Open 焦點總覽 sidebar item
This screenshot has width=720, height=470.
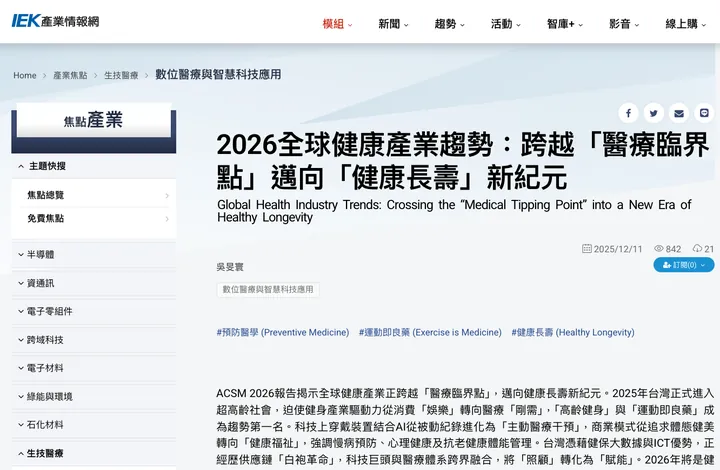[94, 195]
